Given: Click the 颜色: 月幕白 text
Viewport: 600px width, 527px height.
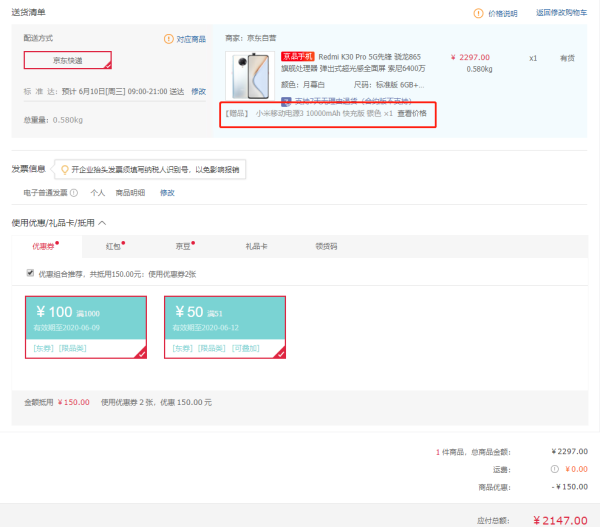Looking at the screenshot, I should (x=303, y=85).
